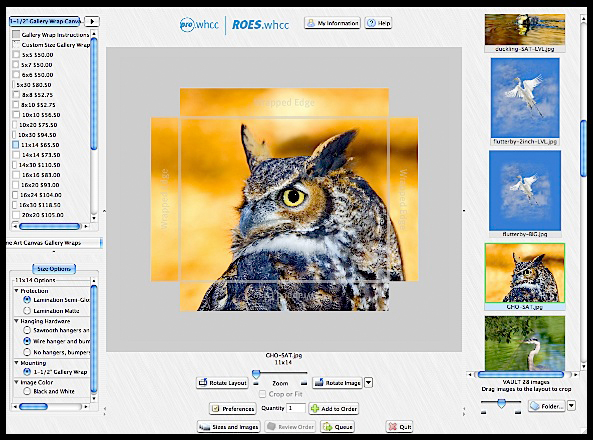Click the large thumbnail size icon
This screenshot has height=440, width=593.
click(518, 412)
